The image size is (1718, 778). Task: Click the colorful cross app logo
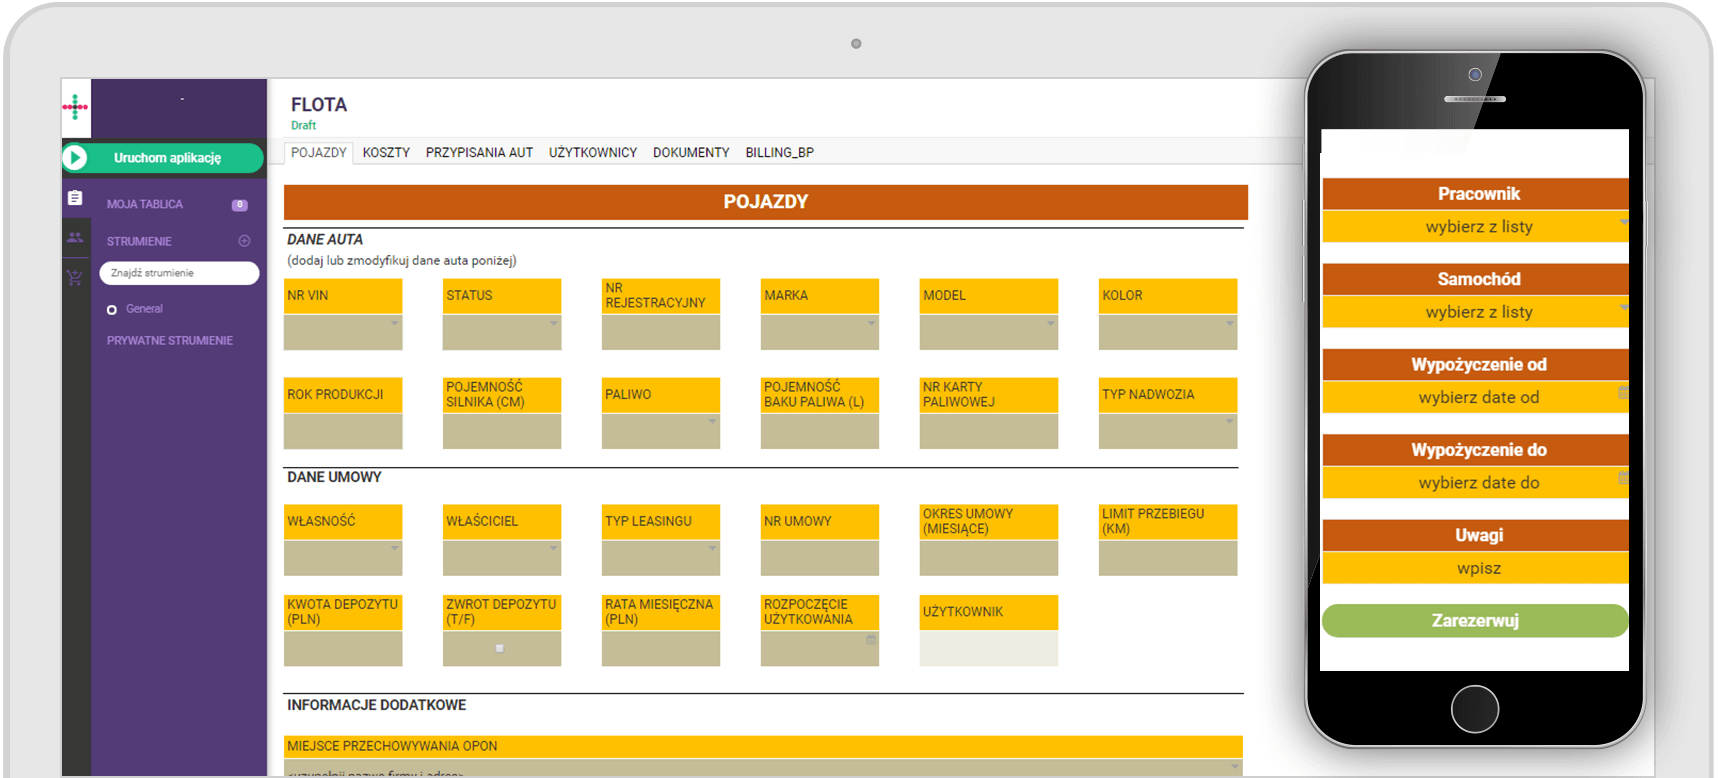tap(75, 107)
